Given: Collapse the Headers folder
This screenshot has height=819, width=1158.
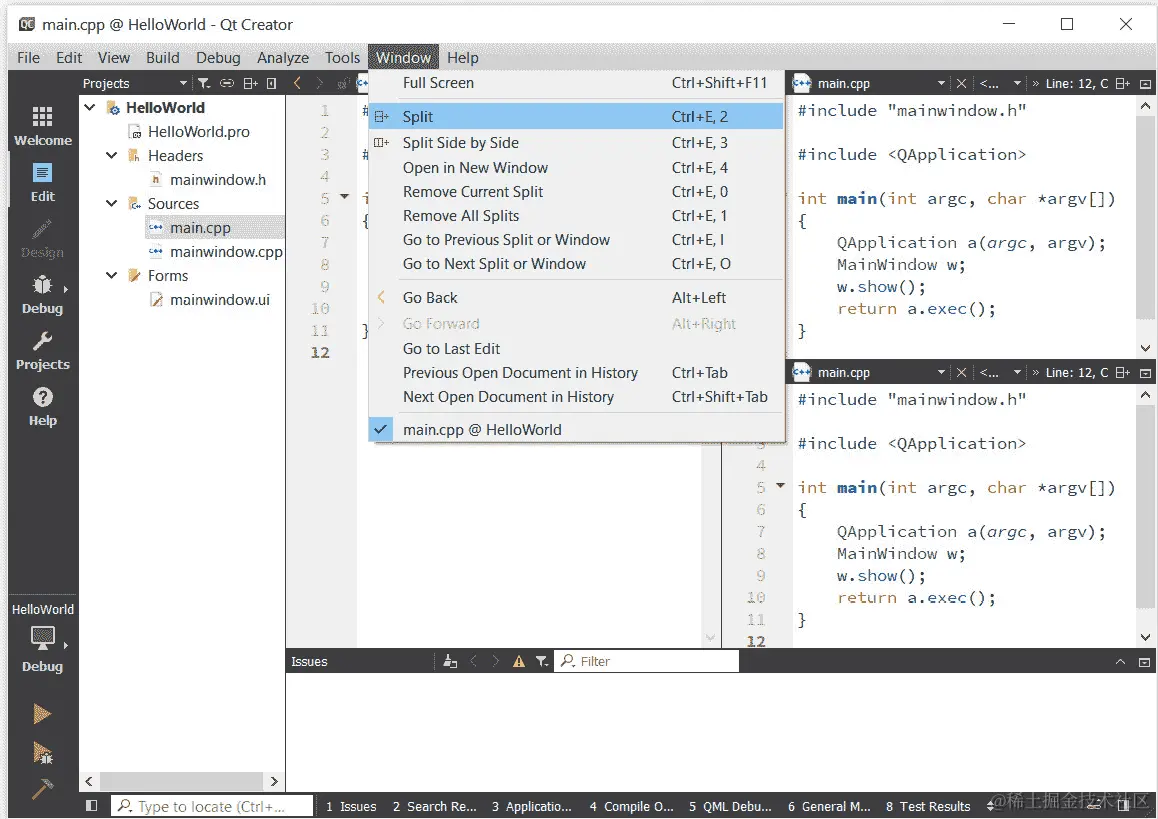Looking at the screenshot, I should tap(112, 156).
